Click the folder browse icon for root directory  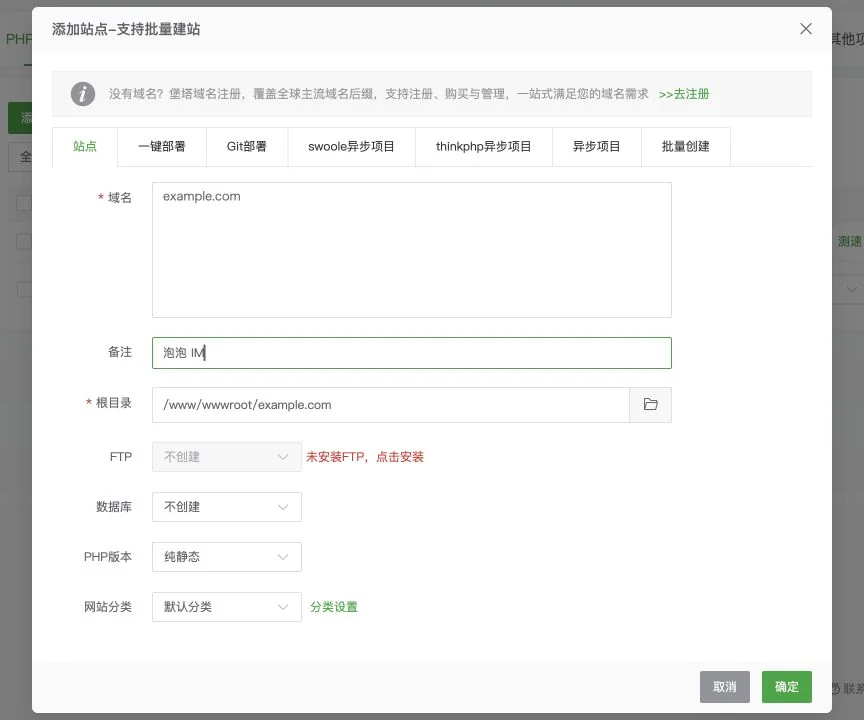650,405
